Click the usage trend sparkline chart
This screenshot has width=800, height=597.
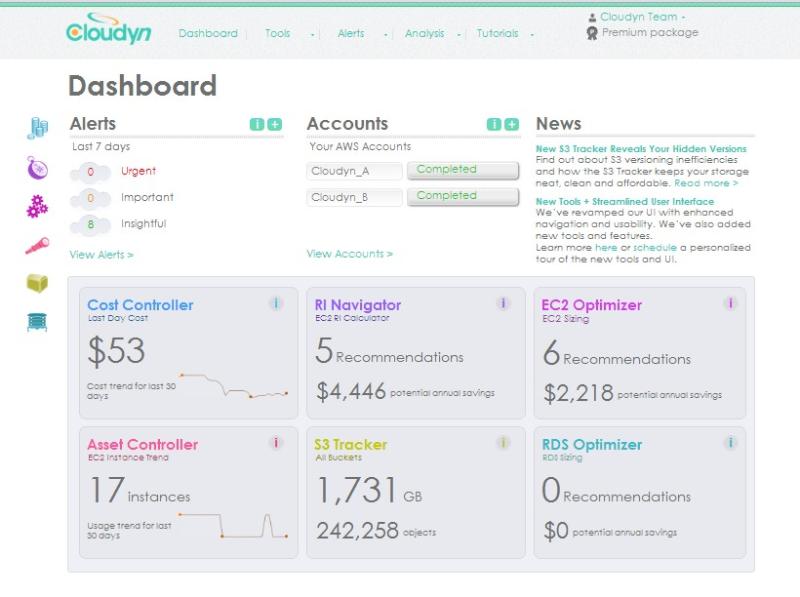click(233, 526)
